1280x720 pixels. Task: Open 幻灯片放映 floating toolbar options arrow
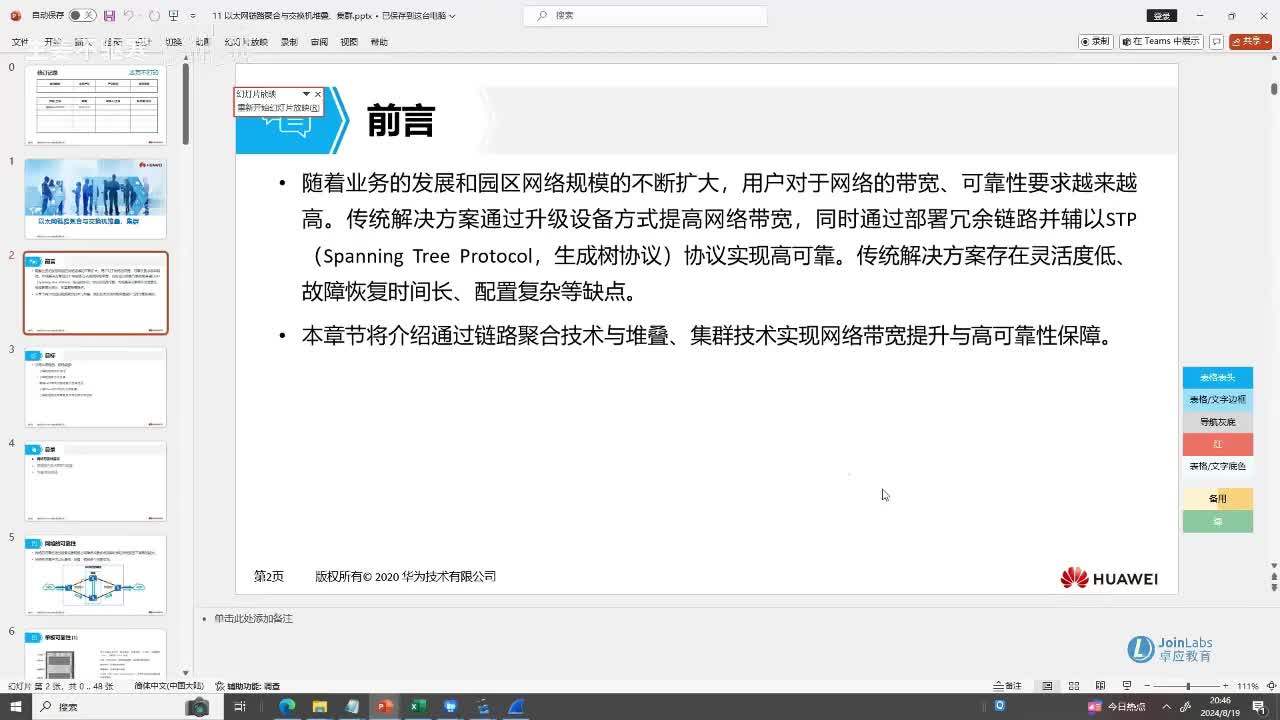(x=306, y=94)
